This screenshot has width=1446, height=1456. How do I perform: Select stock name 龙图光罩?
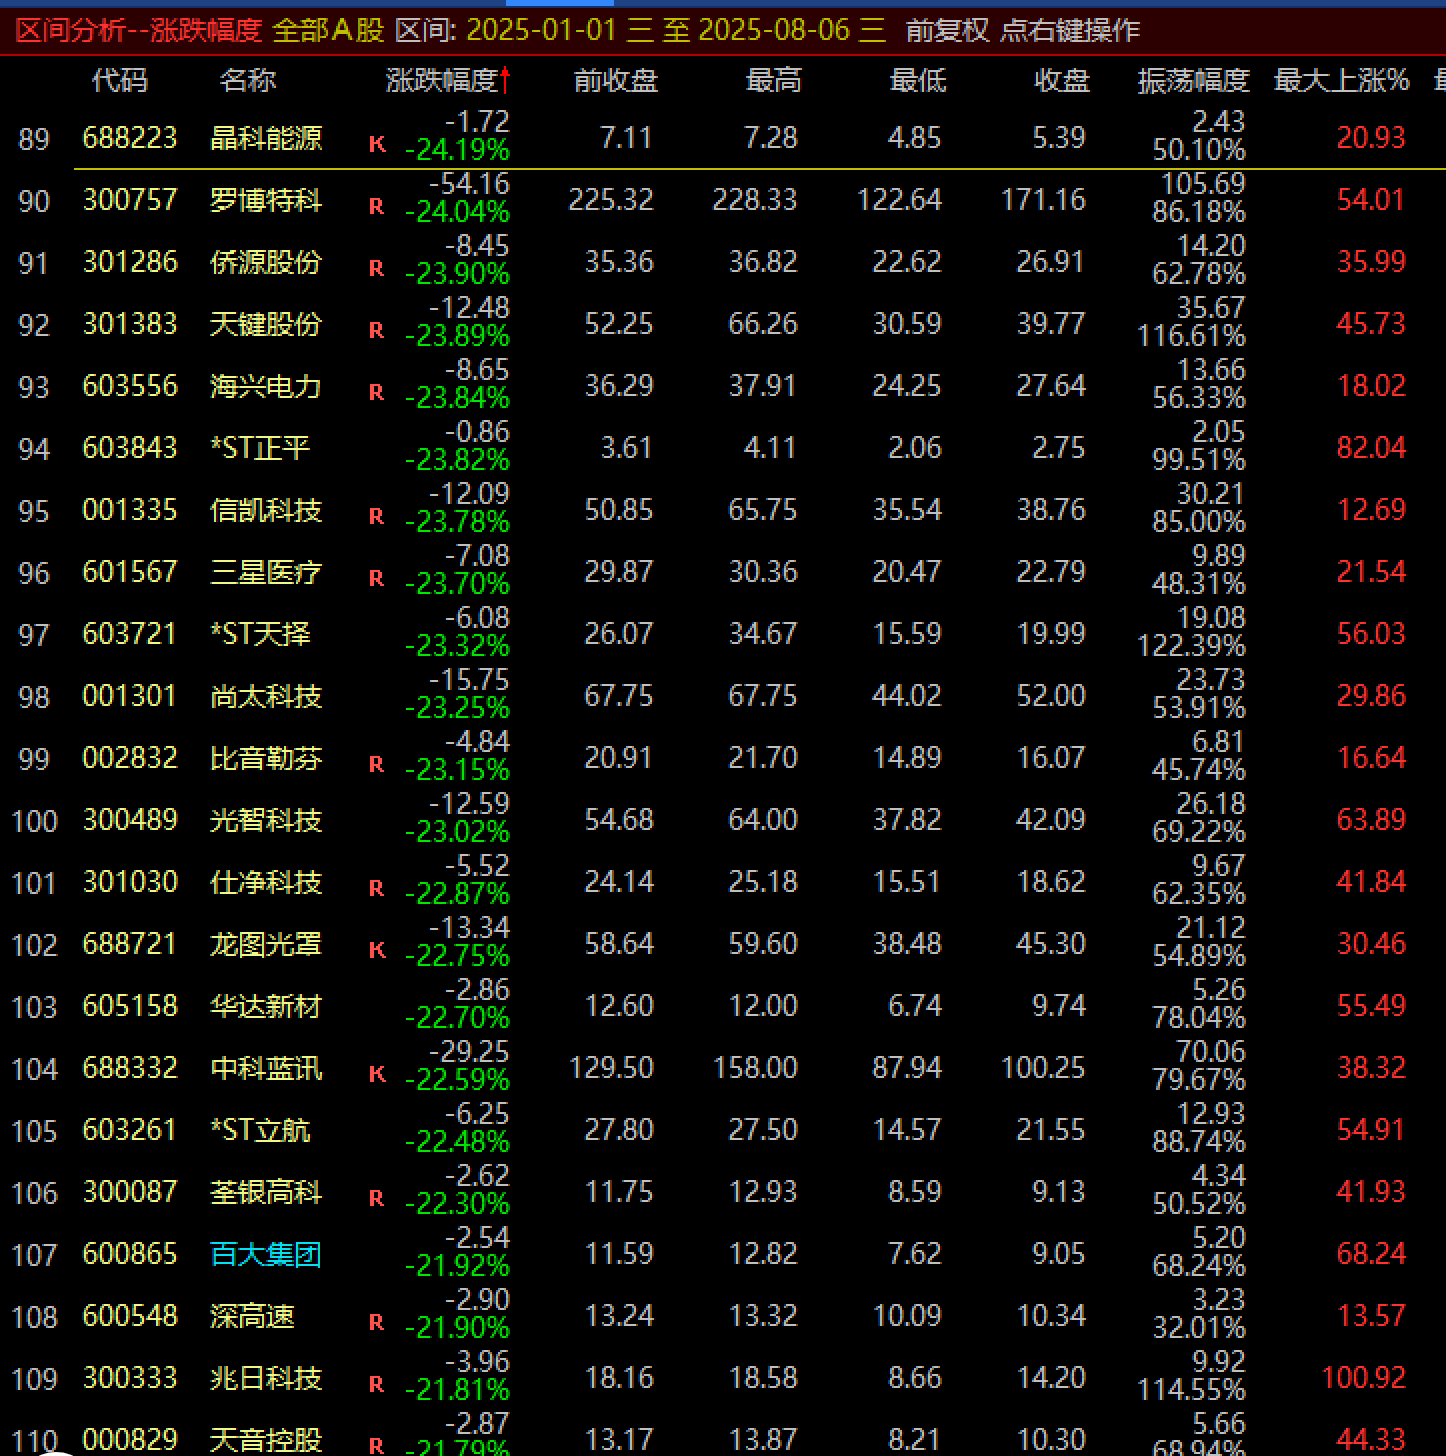tap(266, 944)
